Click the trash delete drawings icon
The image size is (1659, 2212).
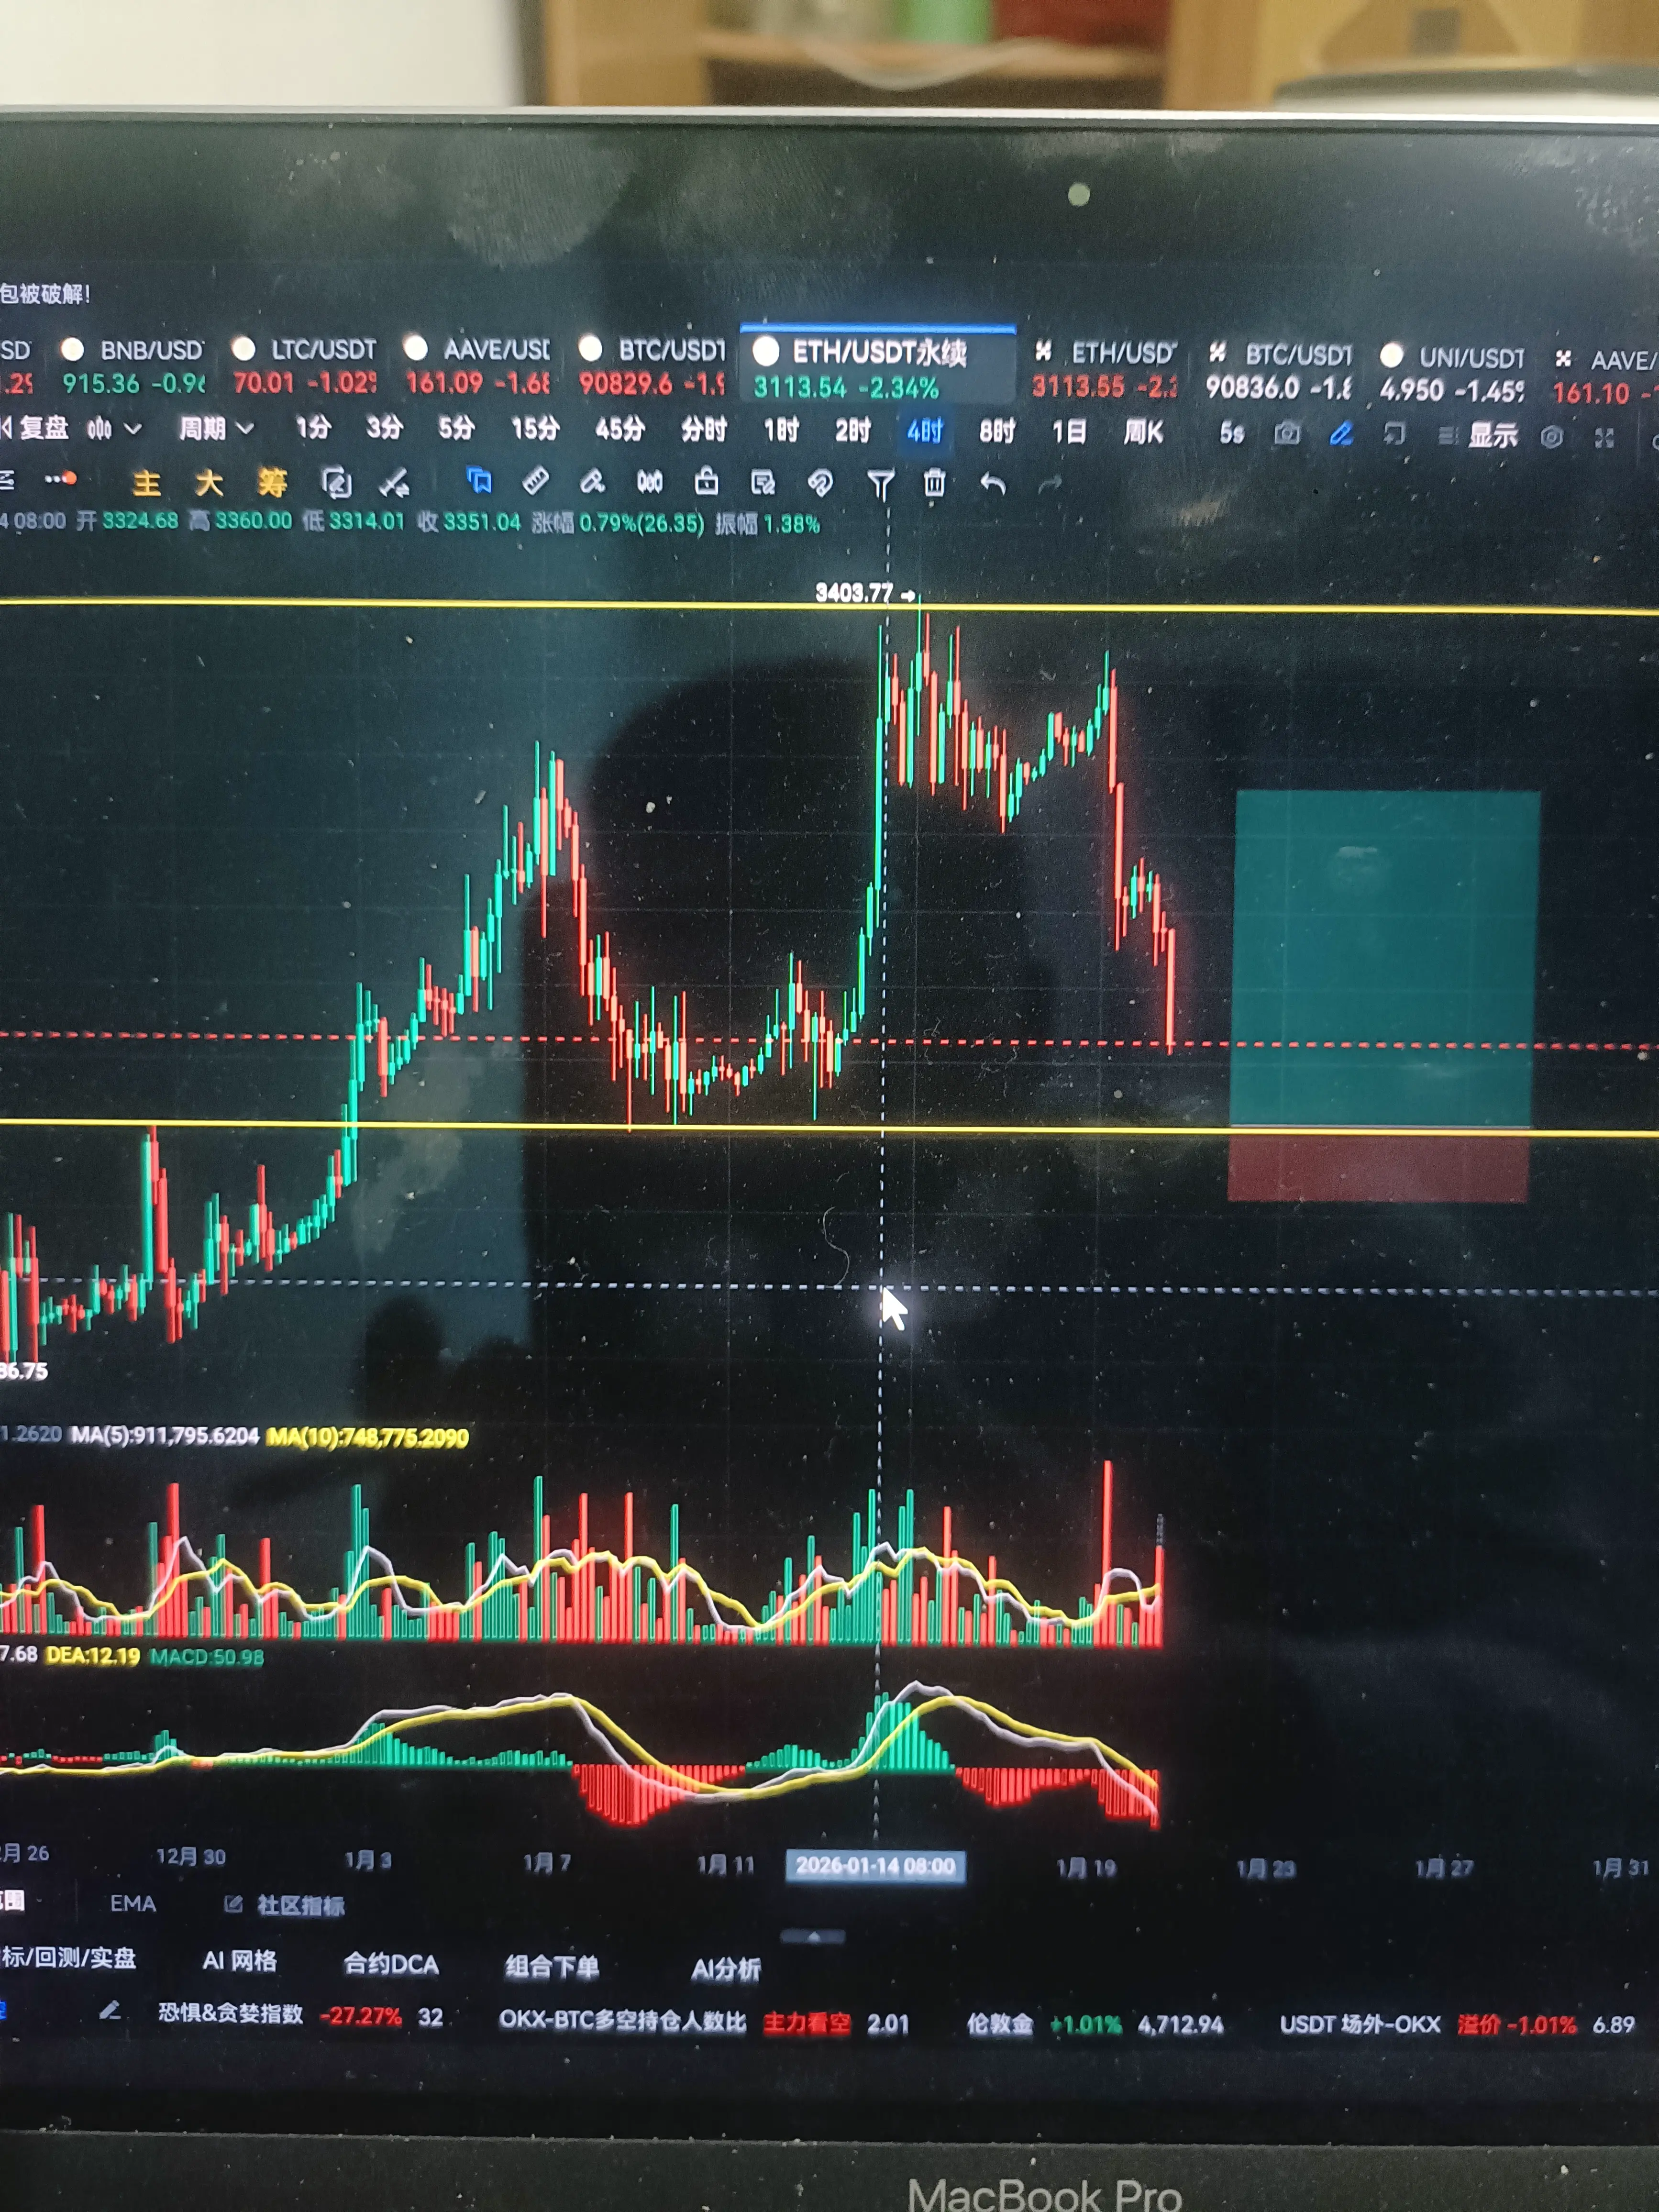click(x=934, y=484)
